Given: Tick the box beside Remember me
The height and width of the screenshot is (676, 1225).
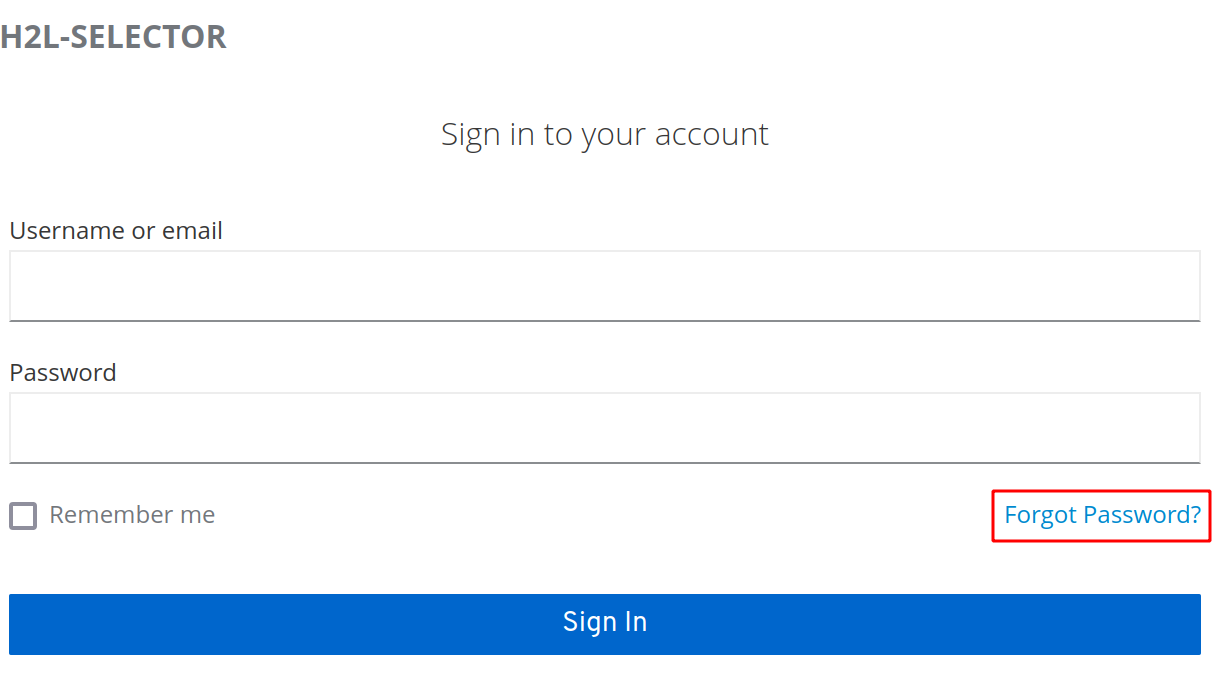Looking at the screenshot, I should click(x=23, y=516).
